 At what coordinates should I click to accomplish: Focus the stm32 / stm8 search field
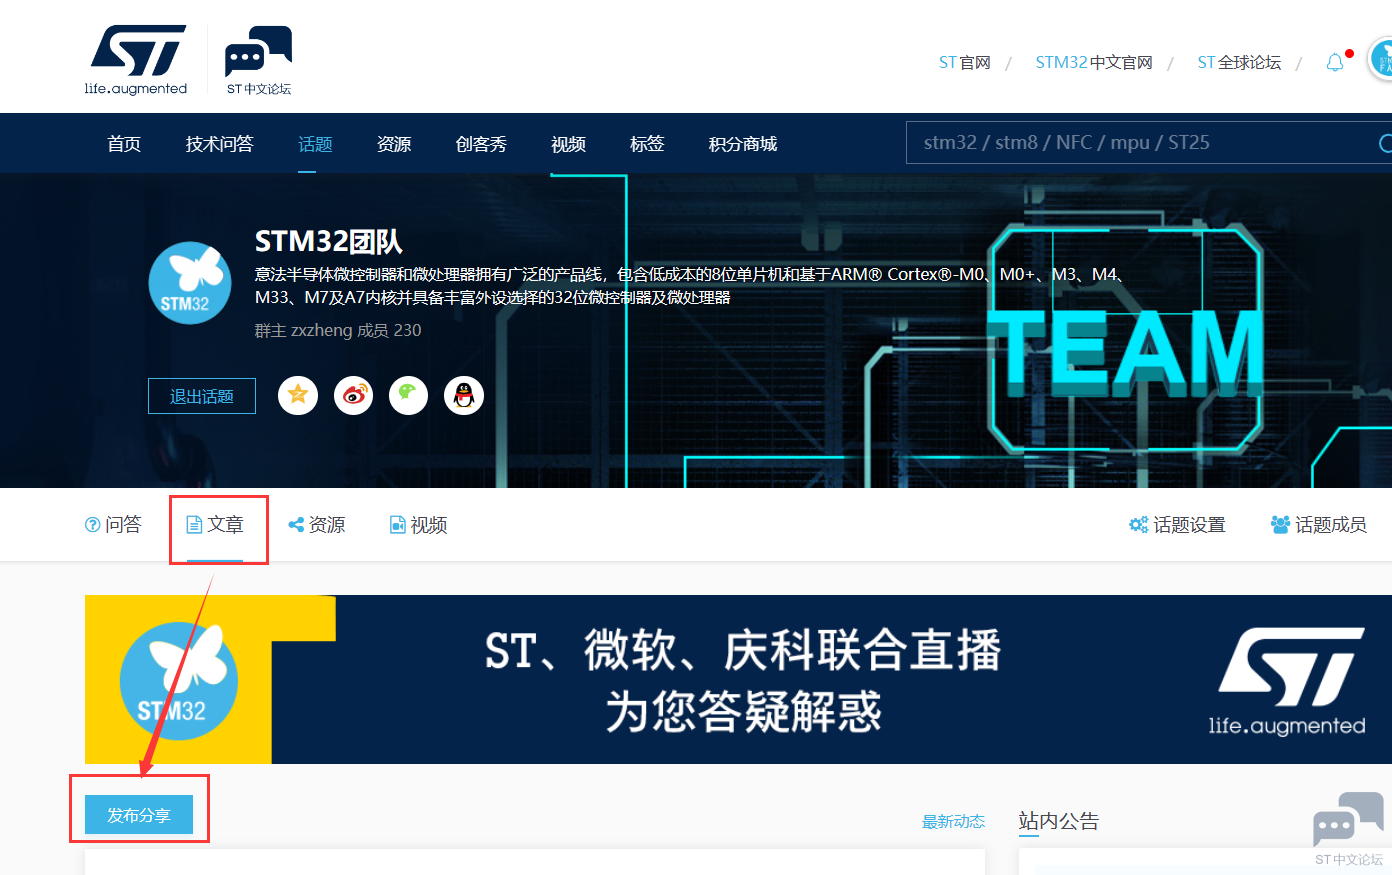click(x=1140, y=143)
